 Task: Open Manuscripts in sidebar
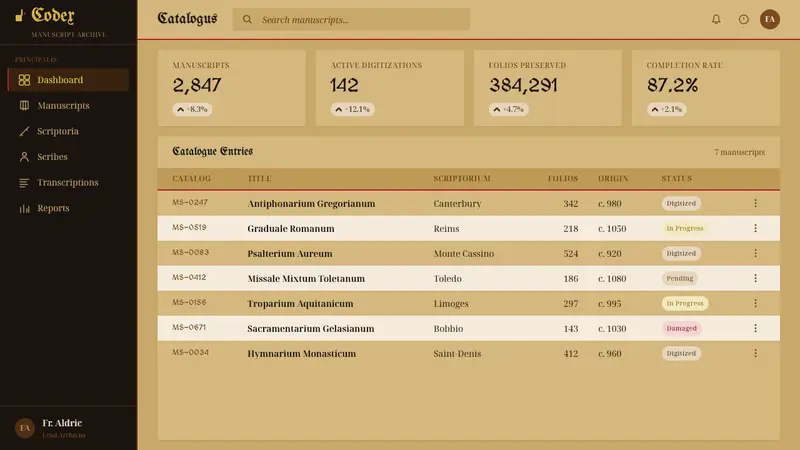[x=68, y=106]
